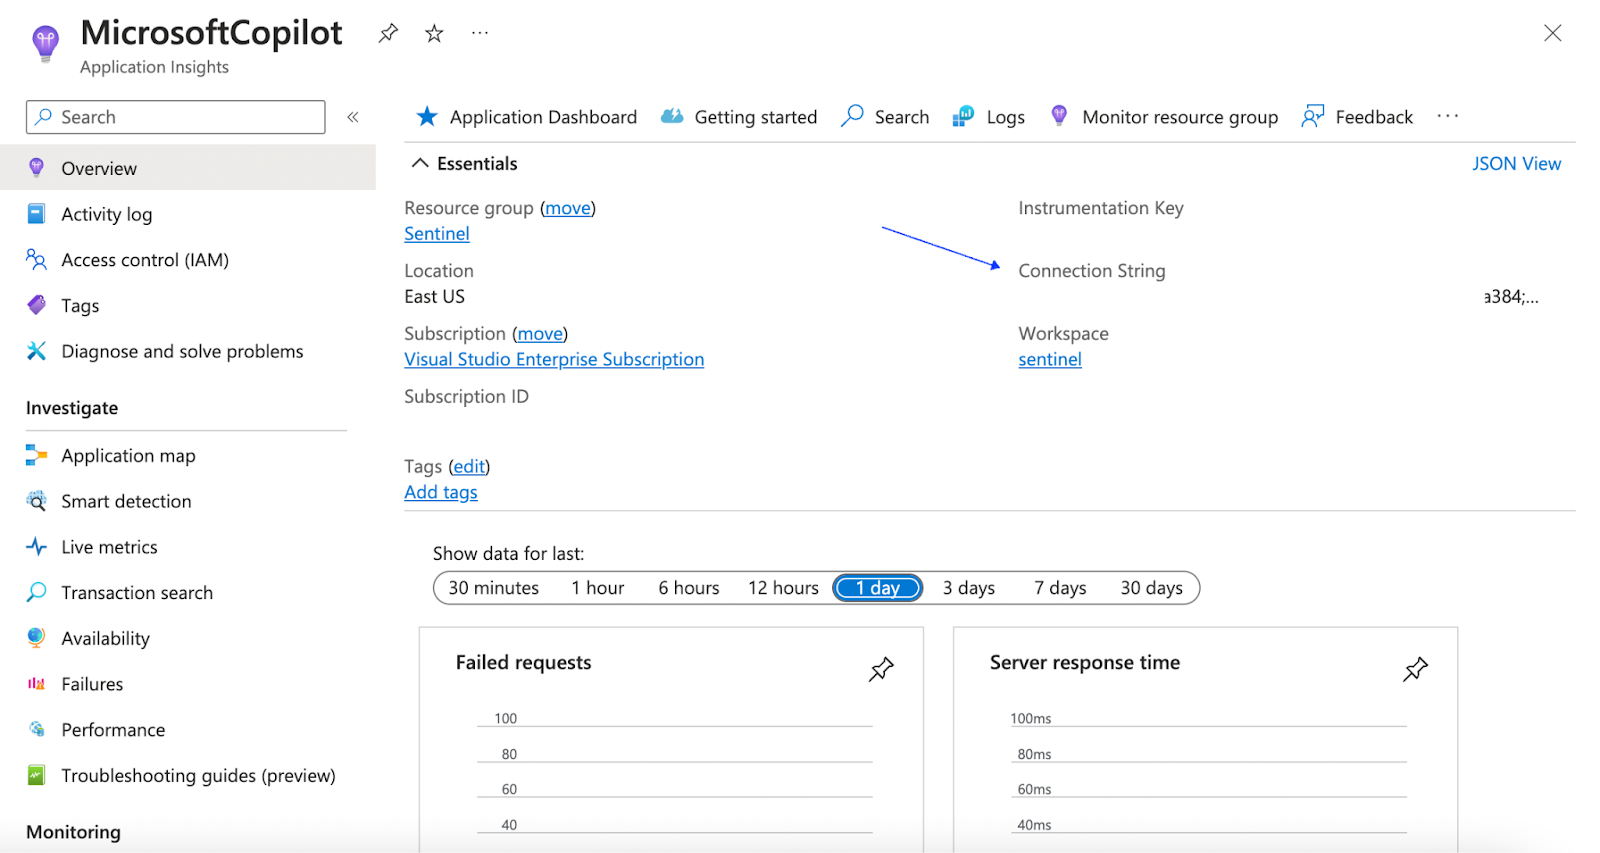Click the Activity log icon
Screen dimensions: 1600x853
point(37,214)
